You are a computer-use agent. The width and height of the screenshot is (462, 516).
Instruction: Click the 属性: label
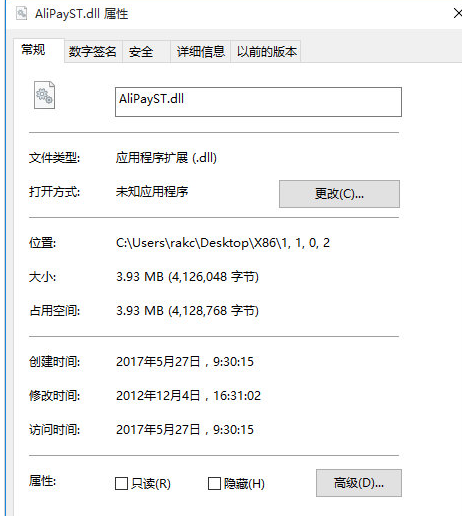click(x=42, y=481)
